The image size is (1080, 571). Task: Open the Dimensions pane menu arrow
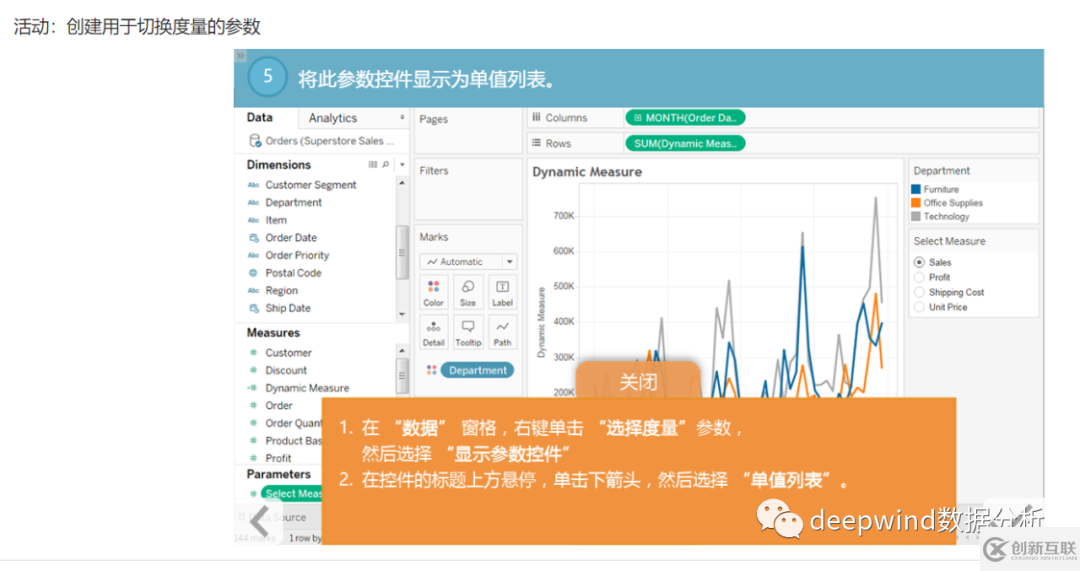click(402, 165)
